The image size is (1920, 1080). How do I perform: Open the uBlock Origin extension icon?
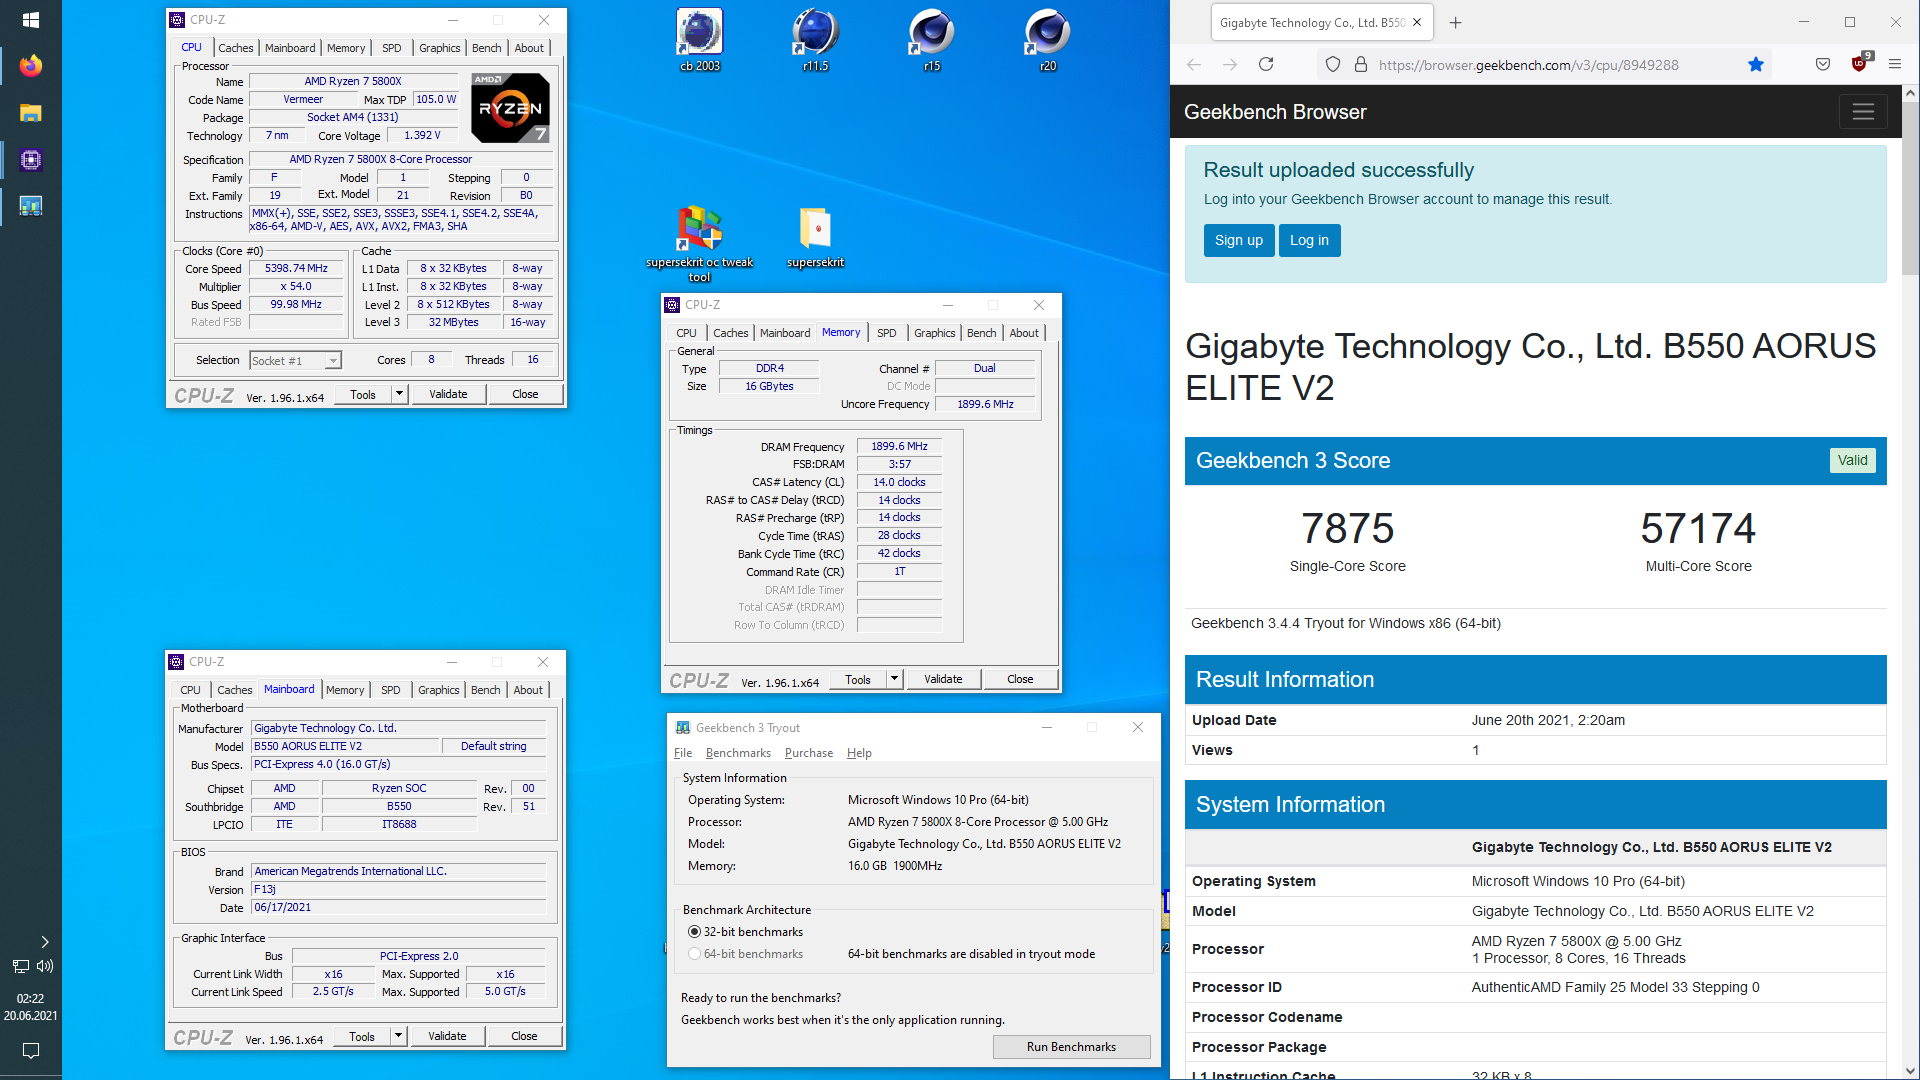(x=1860, y=63)
